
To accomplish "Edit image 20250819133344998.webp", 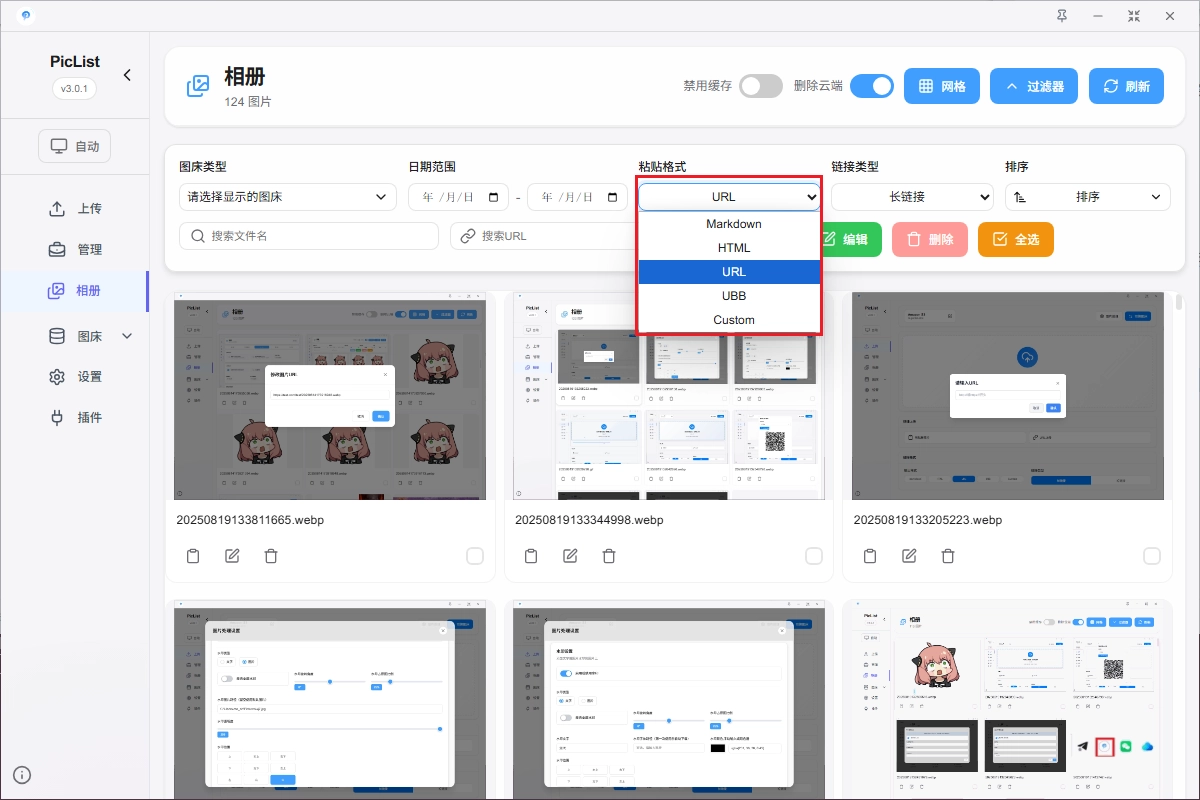I will (570, 556).
